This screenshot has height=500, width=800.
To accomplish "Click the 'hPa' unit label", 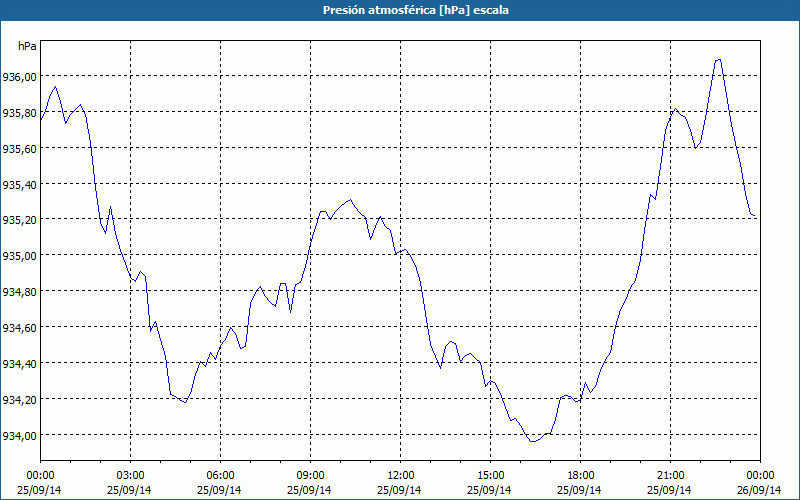I will click(28, 46).
